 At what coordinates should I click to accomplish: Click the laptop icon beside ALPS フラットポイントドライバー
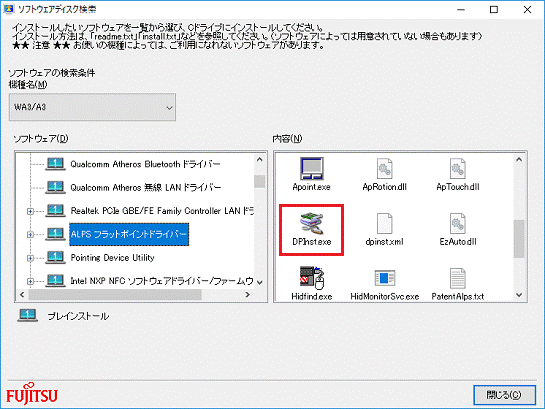[55, 234]
